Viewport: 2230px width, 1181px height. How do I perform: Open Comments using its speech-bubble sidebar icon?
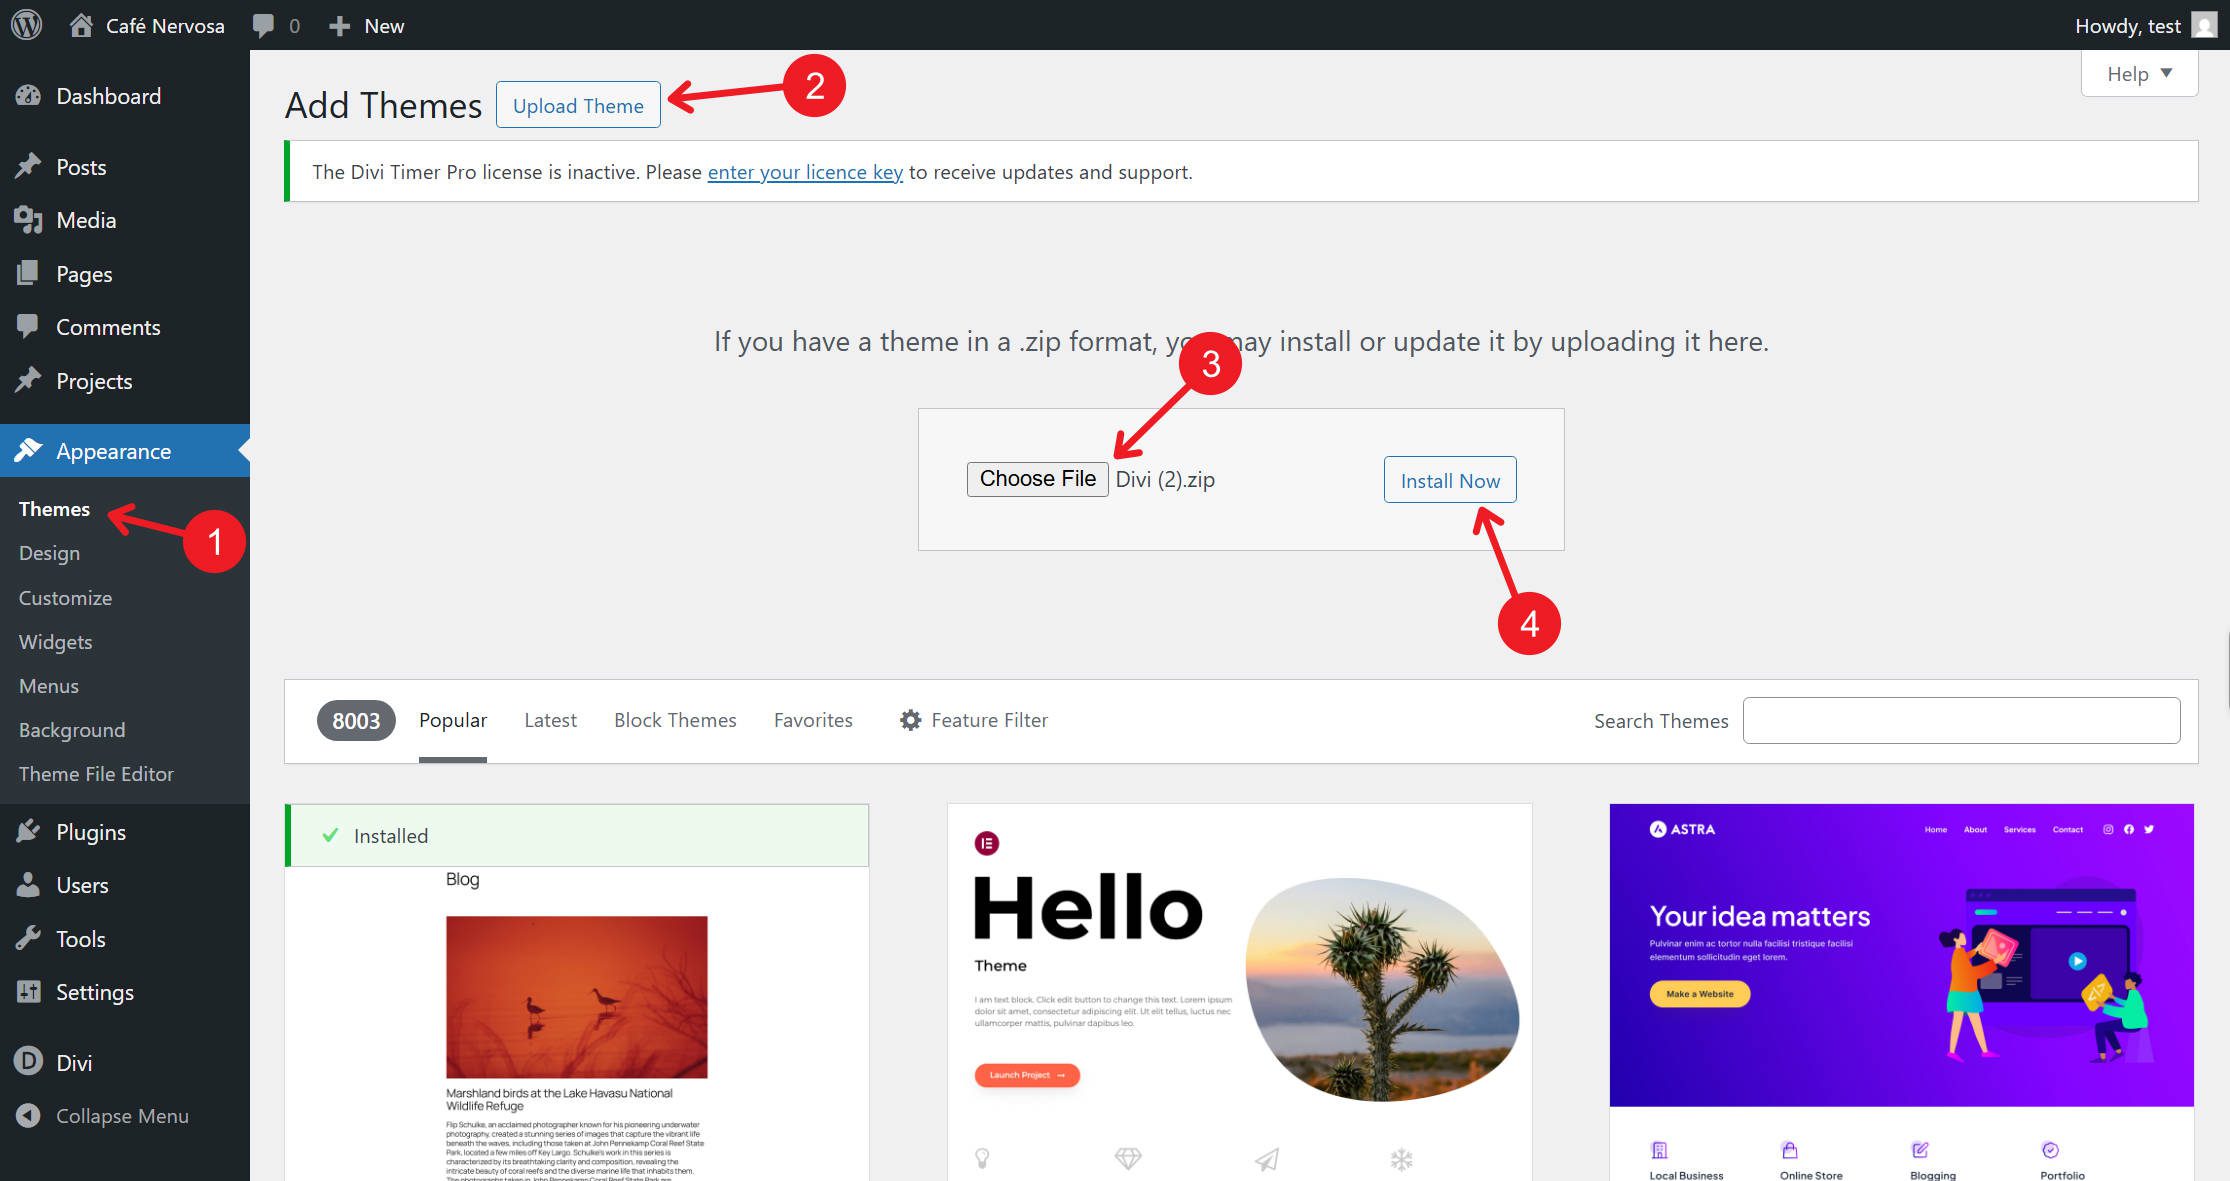point(29,327)
